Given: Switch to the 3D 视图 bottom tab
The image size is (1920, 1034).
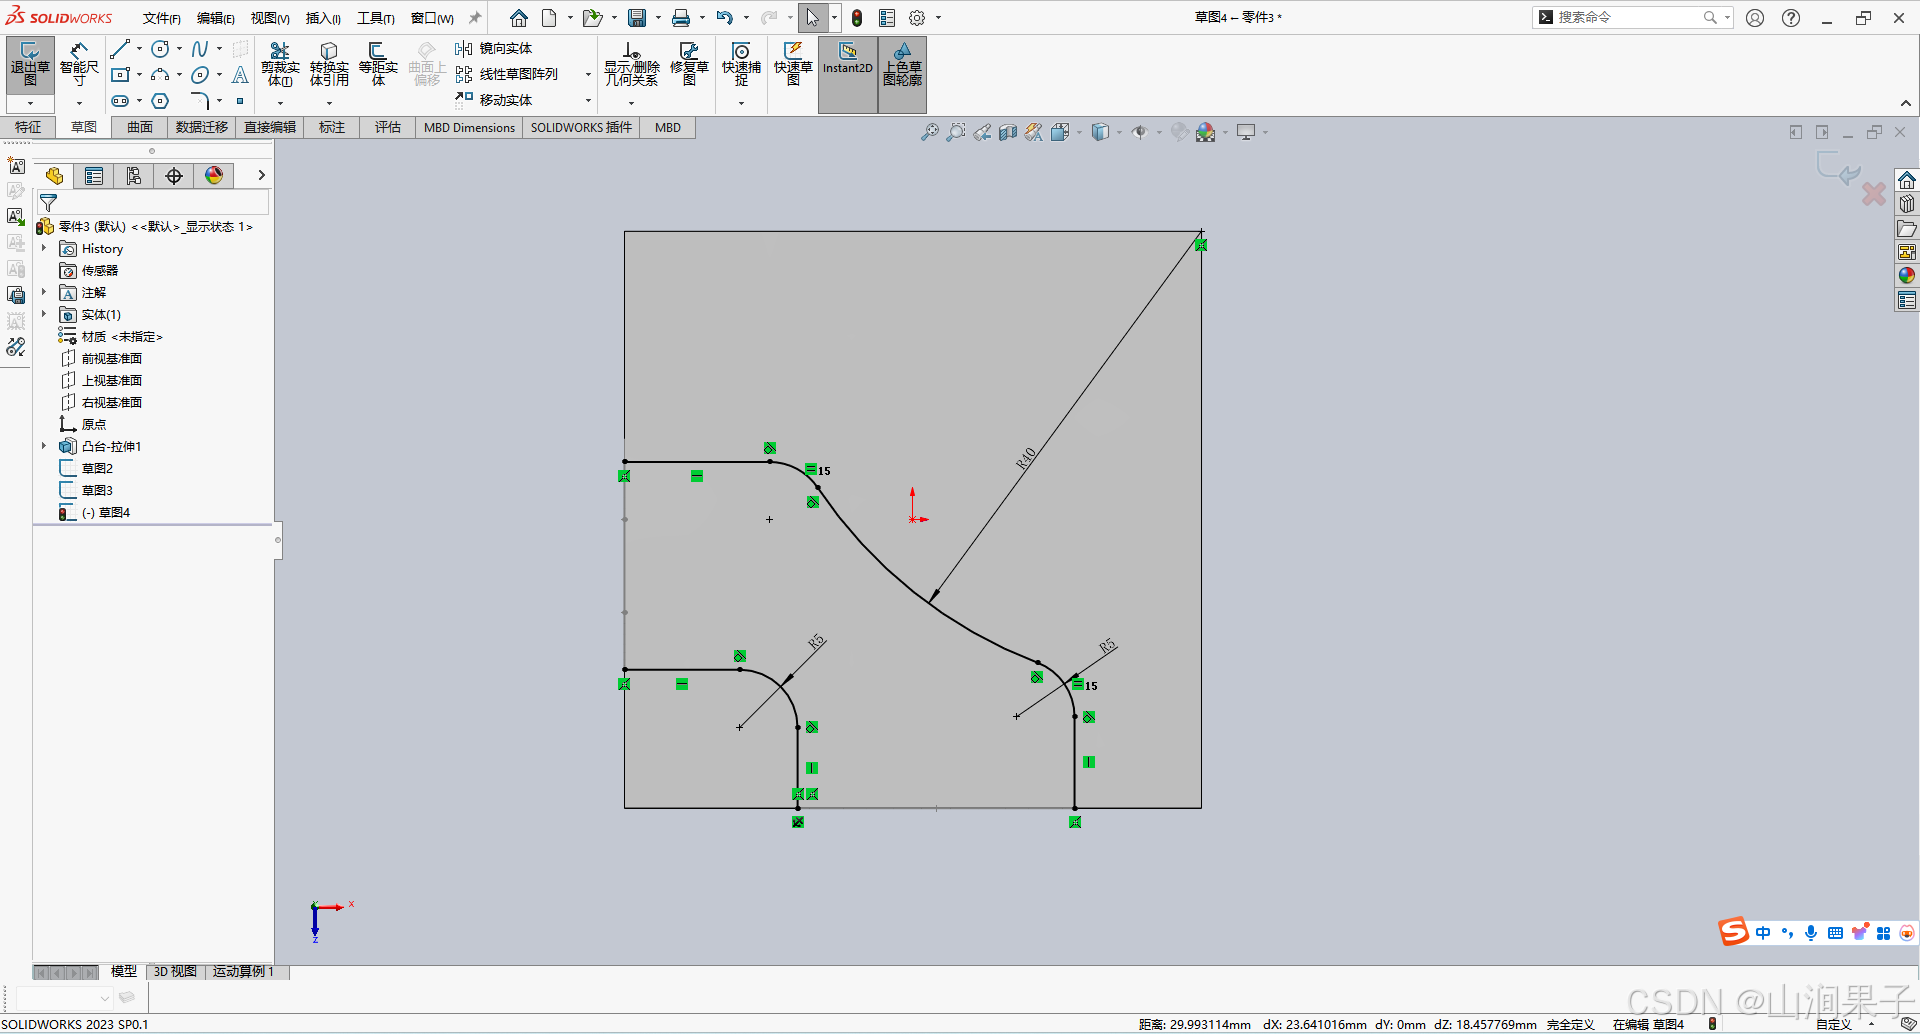Looking at the screenshot, I should coord(175,971).
